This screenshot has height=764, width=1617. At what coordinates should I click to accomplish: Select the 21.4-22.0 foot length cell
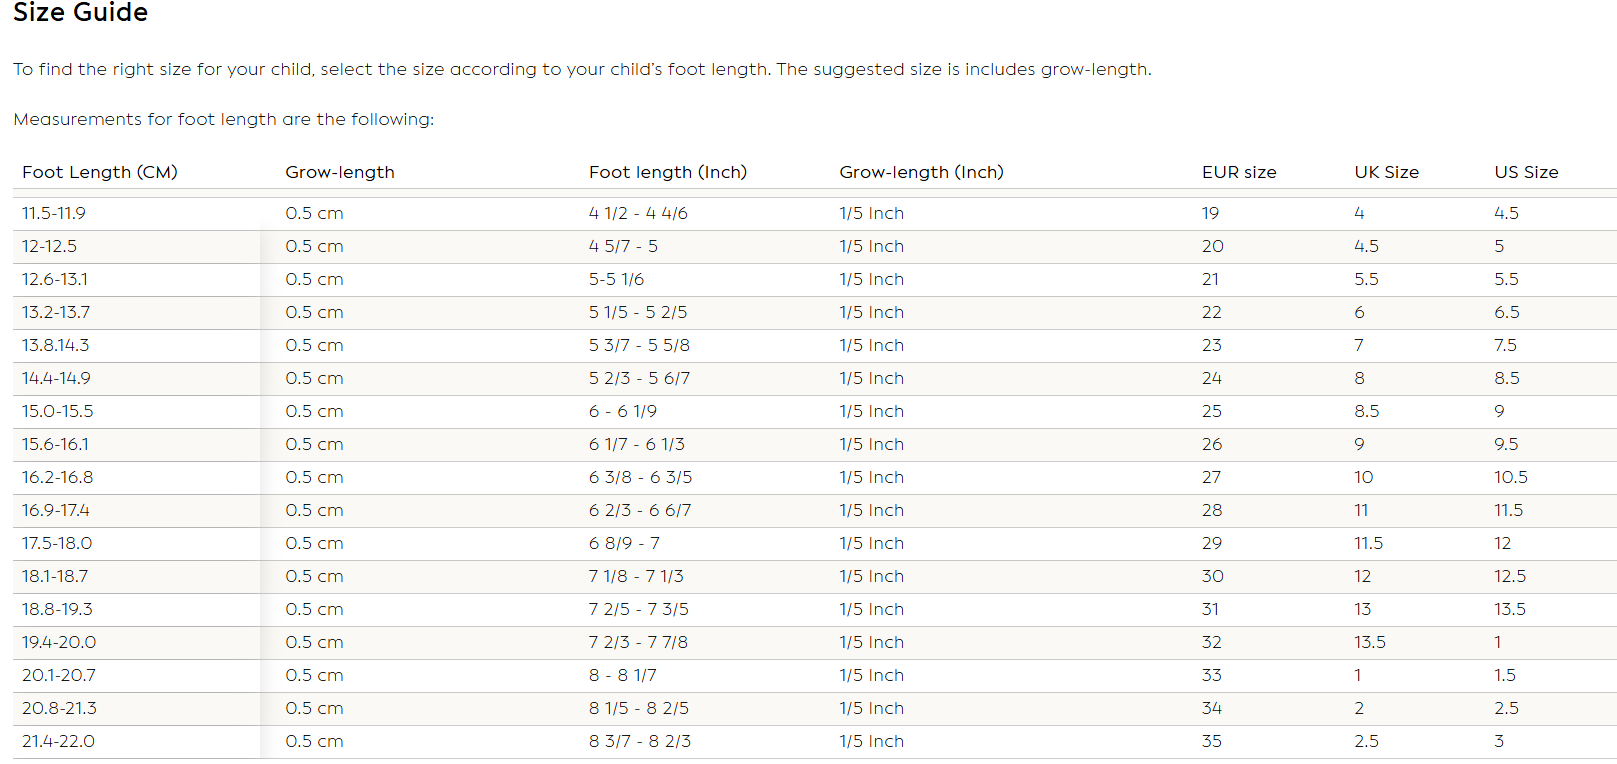coord(59,741)
